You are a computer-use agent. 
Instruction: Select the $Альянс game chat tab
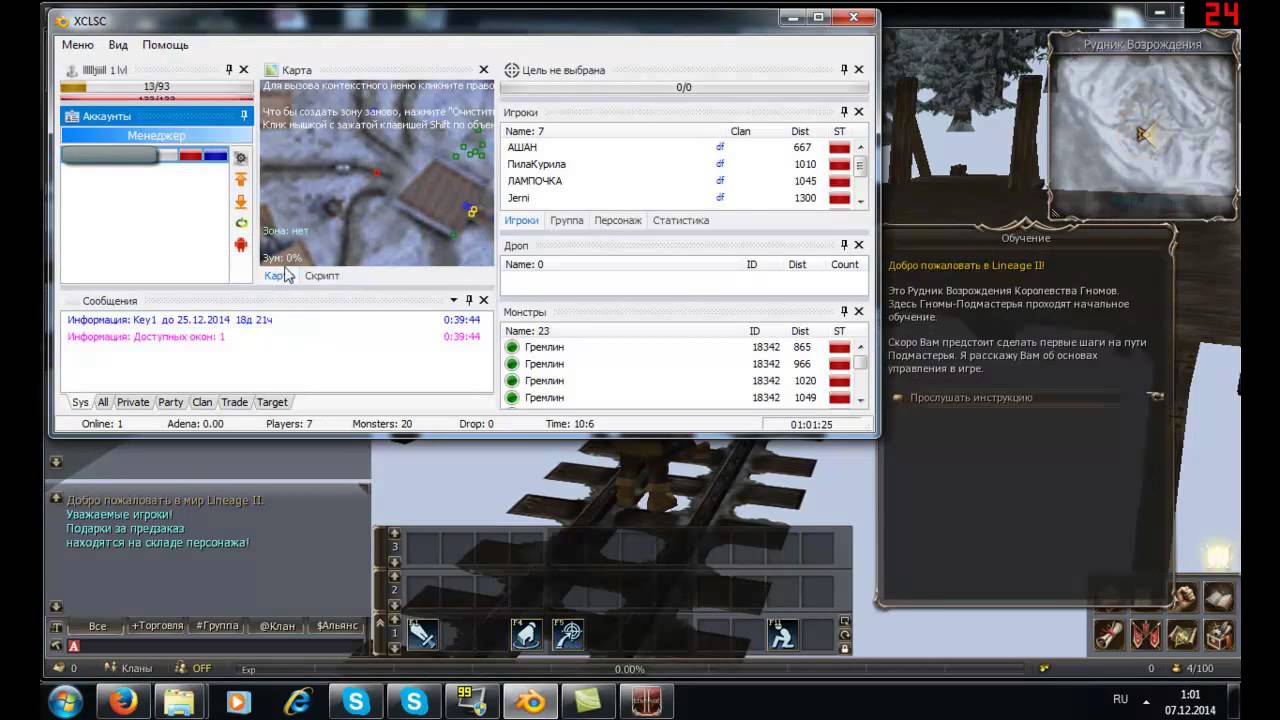(337, 626)
